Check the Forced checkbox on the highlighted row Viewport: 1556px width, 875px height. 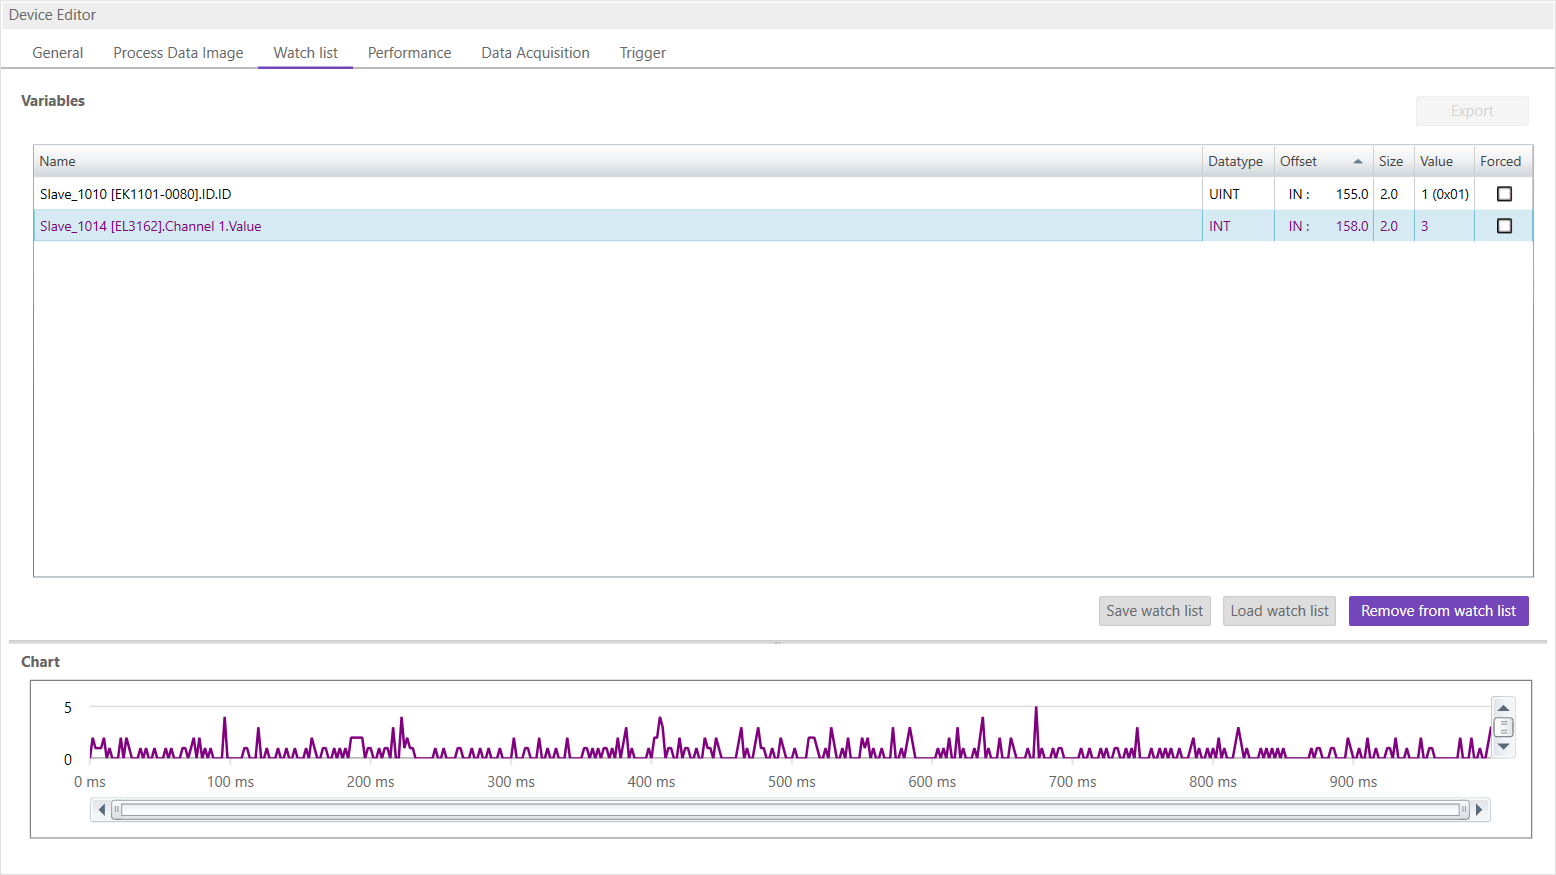1504,225
